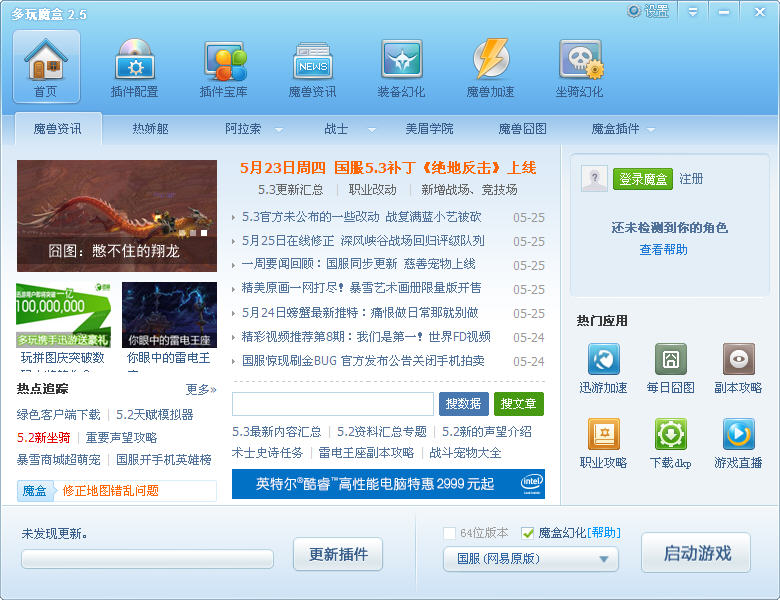Screen dimensions: 780x600
Task: Switch to the 热娇躯 tab
Action: click(150, 129)
